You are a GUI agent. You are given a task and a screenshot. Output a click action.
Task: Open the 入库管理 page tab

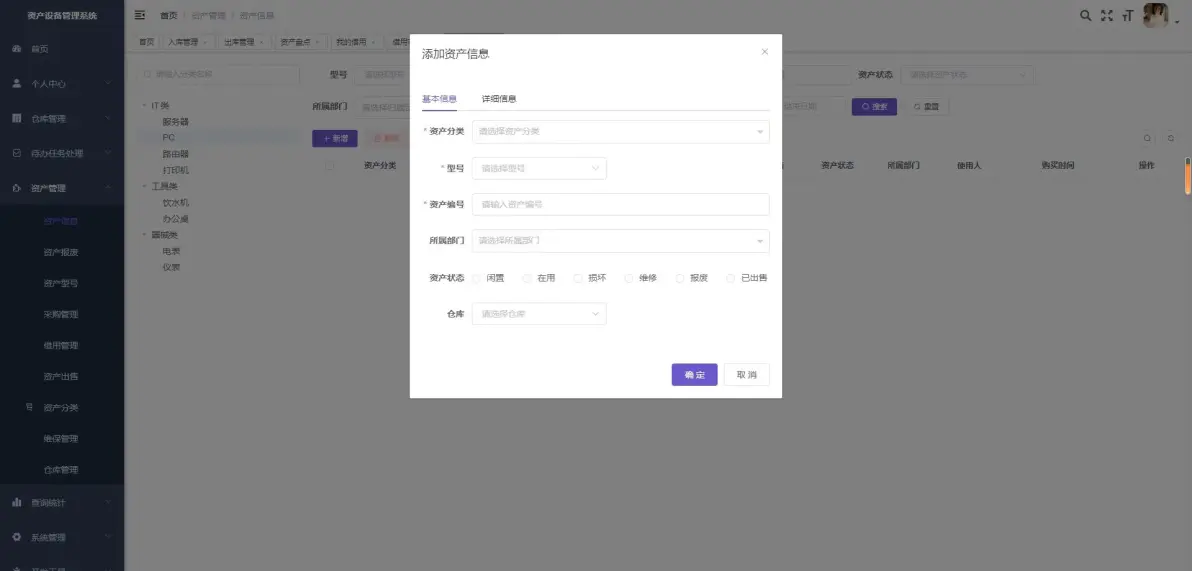tap(187, 43)
